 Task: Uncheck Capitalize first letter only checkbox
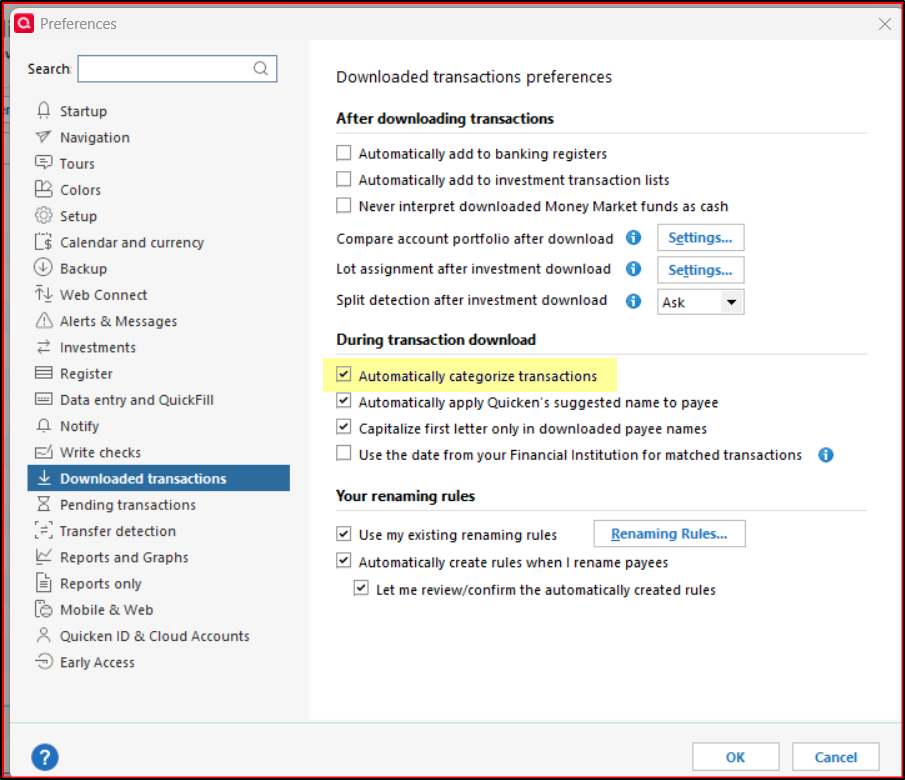(344, 427)
